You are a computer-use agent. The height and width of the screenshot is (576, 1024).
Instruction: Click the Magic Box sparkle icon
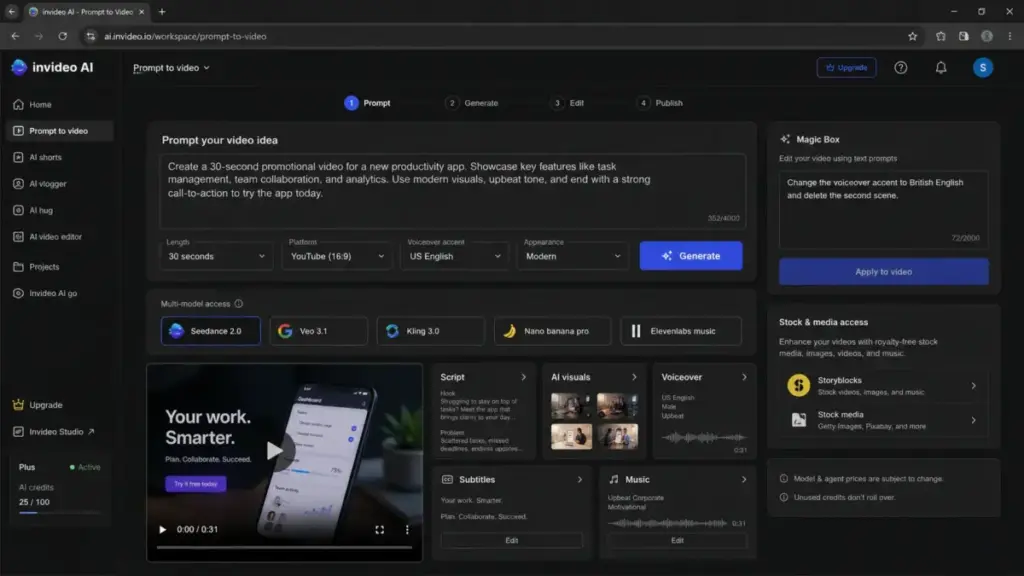(x=785, y=139)
